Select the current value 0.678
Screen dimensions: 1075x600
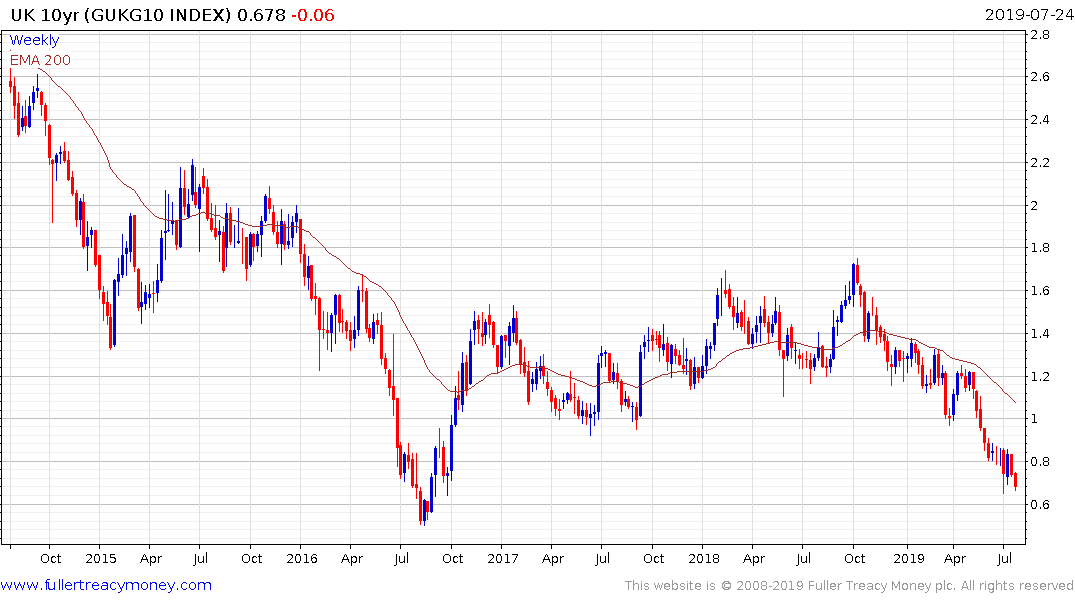pos(261,15)
